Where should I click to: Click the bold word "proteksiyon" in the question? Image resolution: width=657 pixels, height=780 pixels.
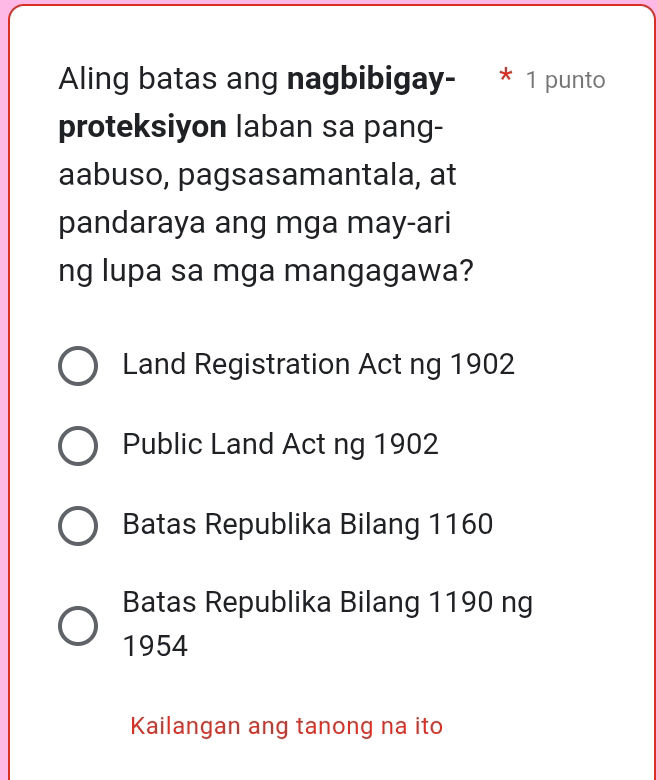[141, 127]
